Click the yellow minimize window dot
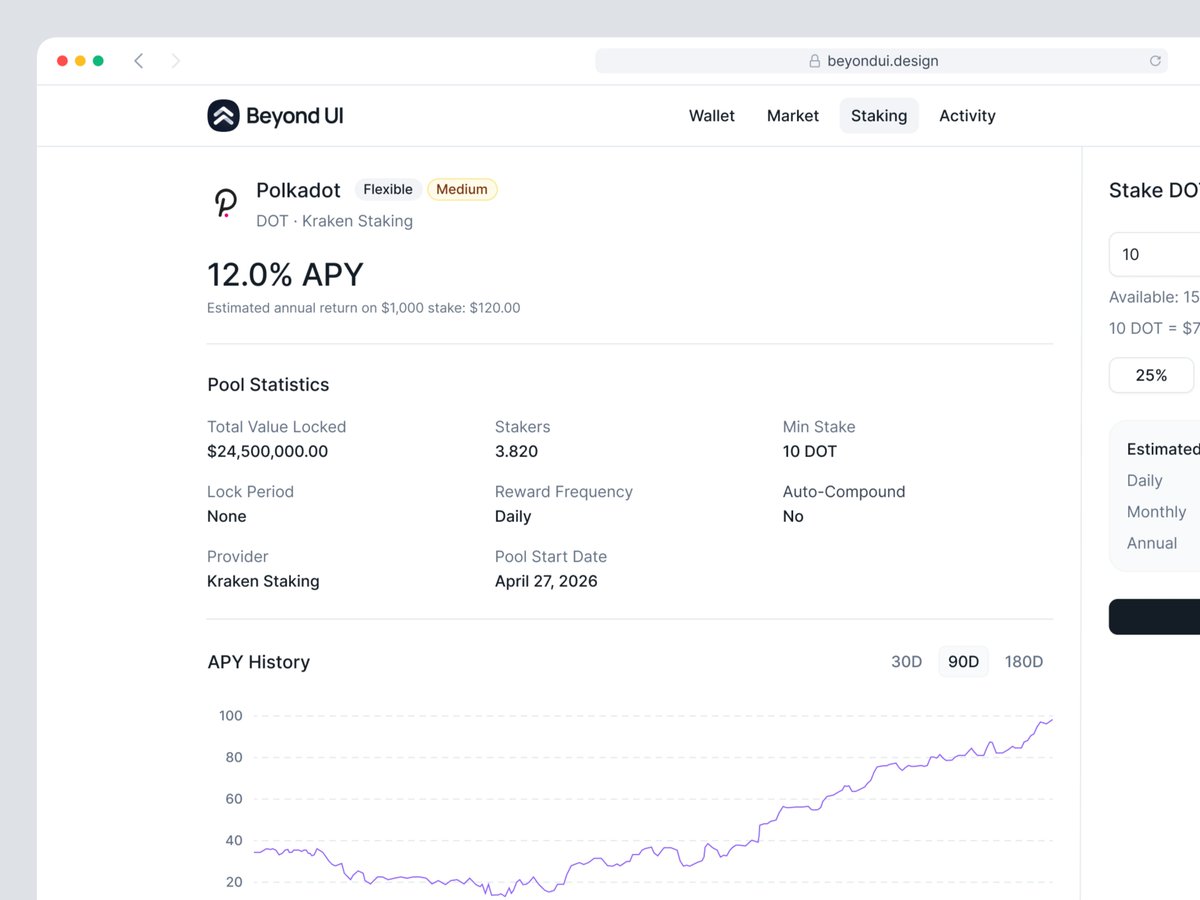 point(80,61)
